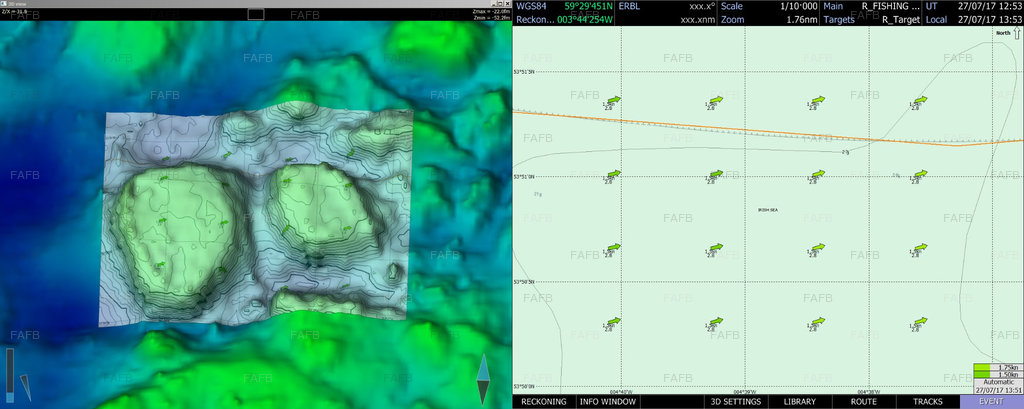
Task: Open the LIBRARY menu
Action: [x=799, y=401]
